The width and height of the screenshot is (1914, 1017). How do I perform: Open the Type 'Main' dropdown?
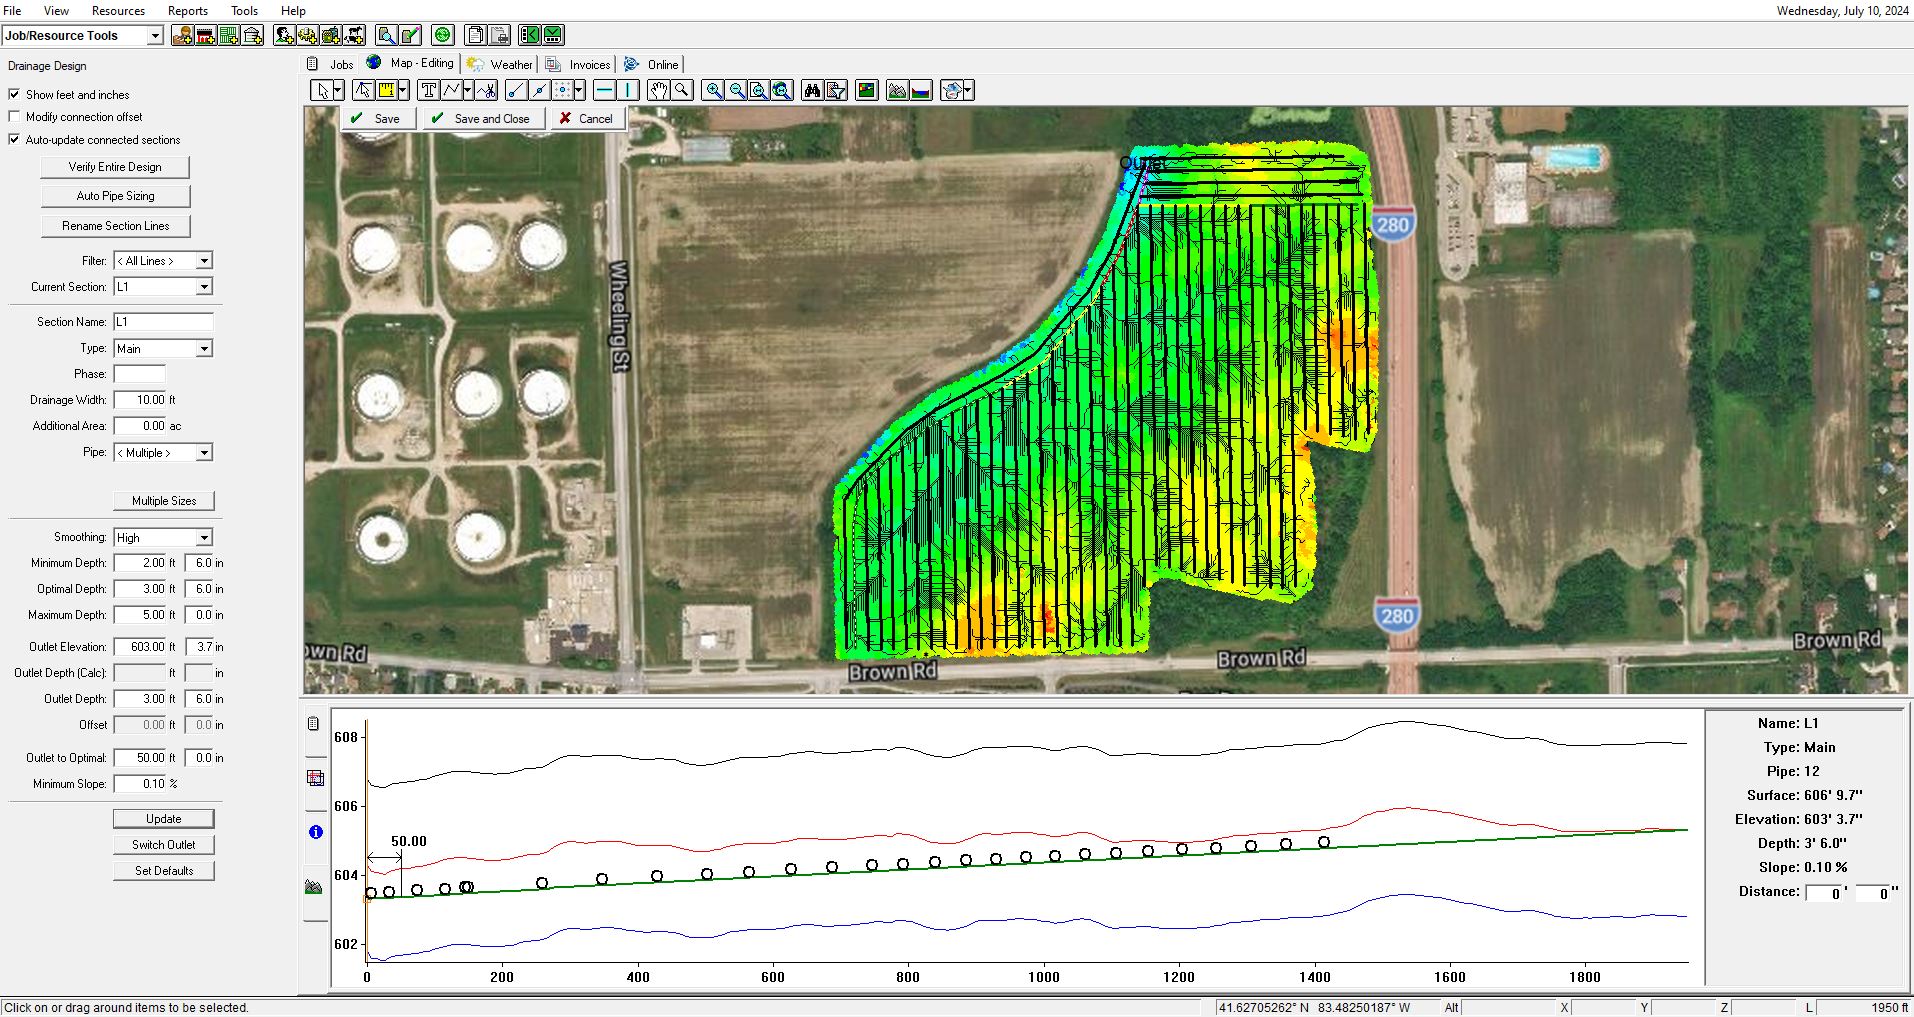point(204,349)
